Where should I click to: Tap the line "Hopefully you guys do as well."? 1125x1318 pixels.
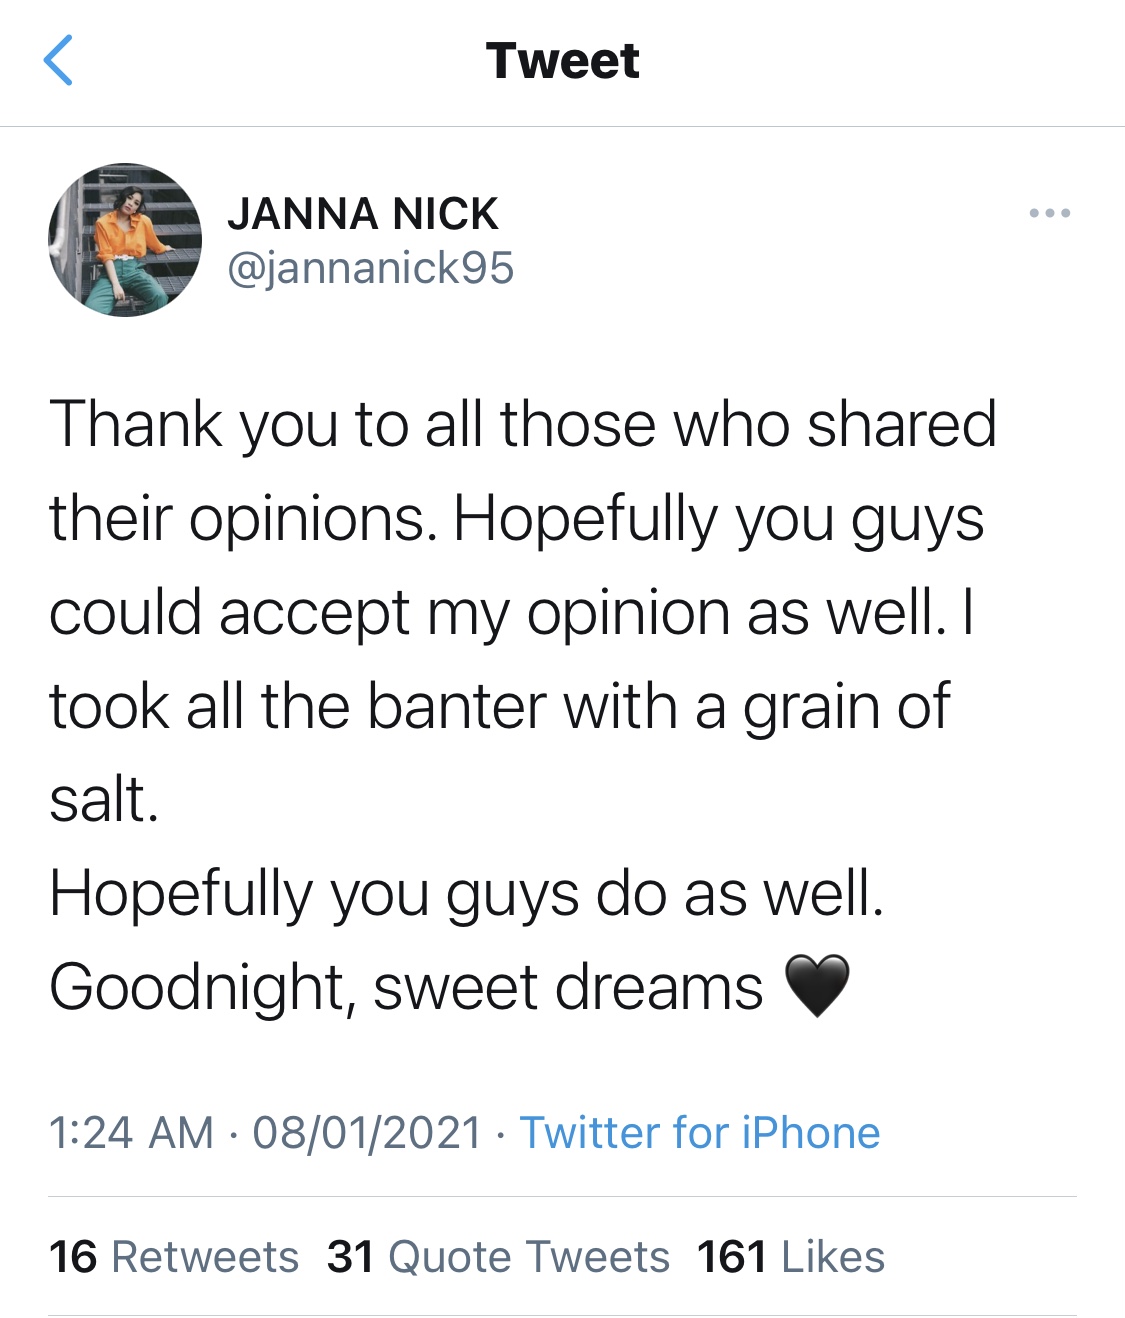click(466, 893)
